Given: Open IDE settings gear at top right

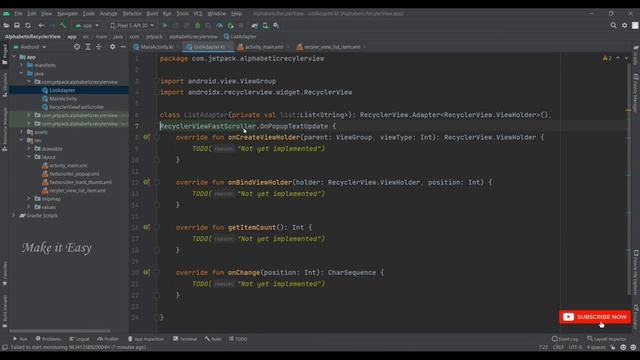Looking at the screenshot, I should 624,25.
